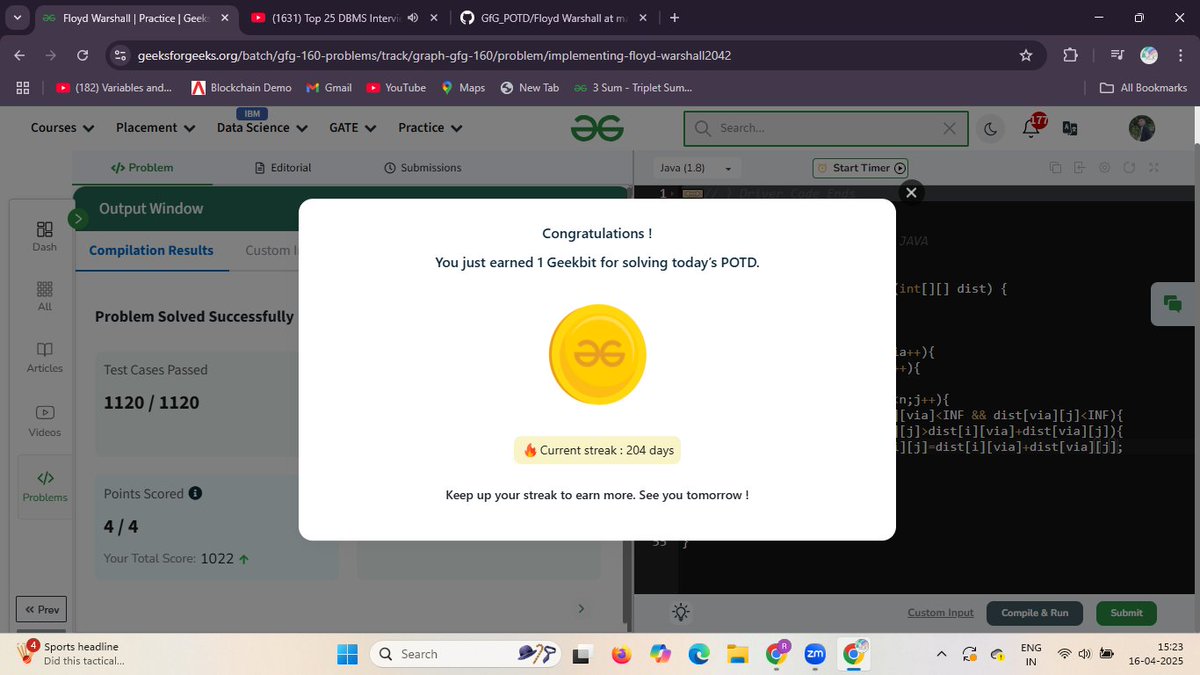Open Windows Start menu
The image size is (1200, 675).
[x=347, y=654]
